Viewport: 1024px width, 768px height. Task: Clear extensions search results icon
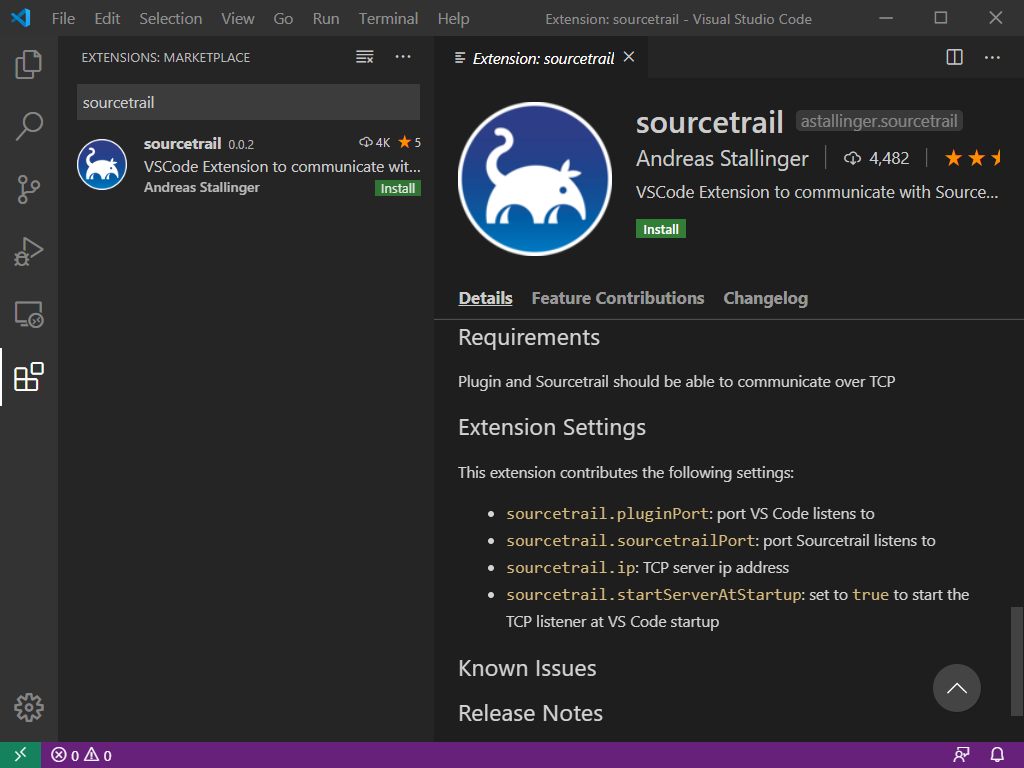pyautogui.click(x=364, y=57)
